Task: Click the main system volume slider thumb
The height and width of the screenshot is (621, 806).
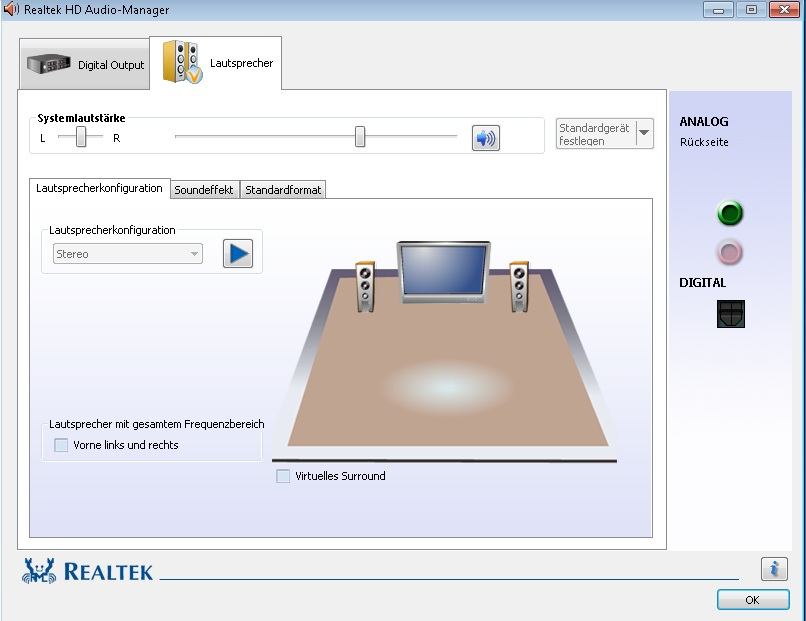Action: (360, 136)
